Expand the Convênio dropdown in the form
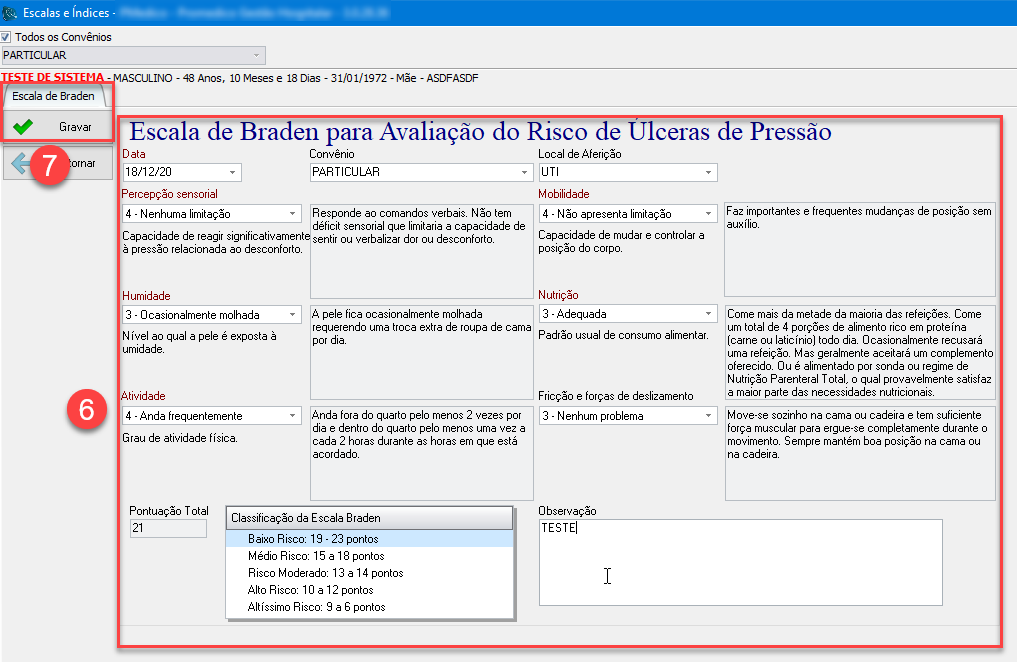Image resolution: width=1017 pixels, height=662 pixels. [x=522, y=172]
